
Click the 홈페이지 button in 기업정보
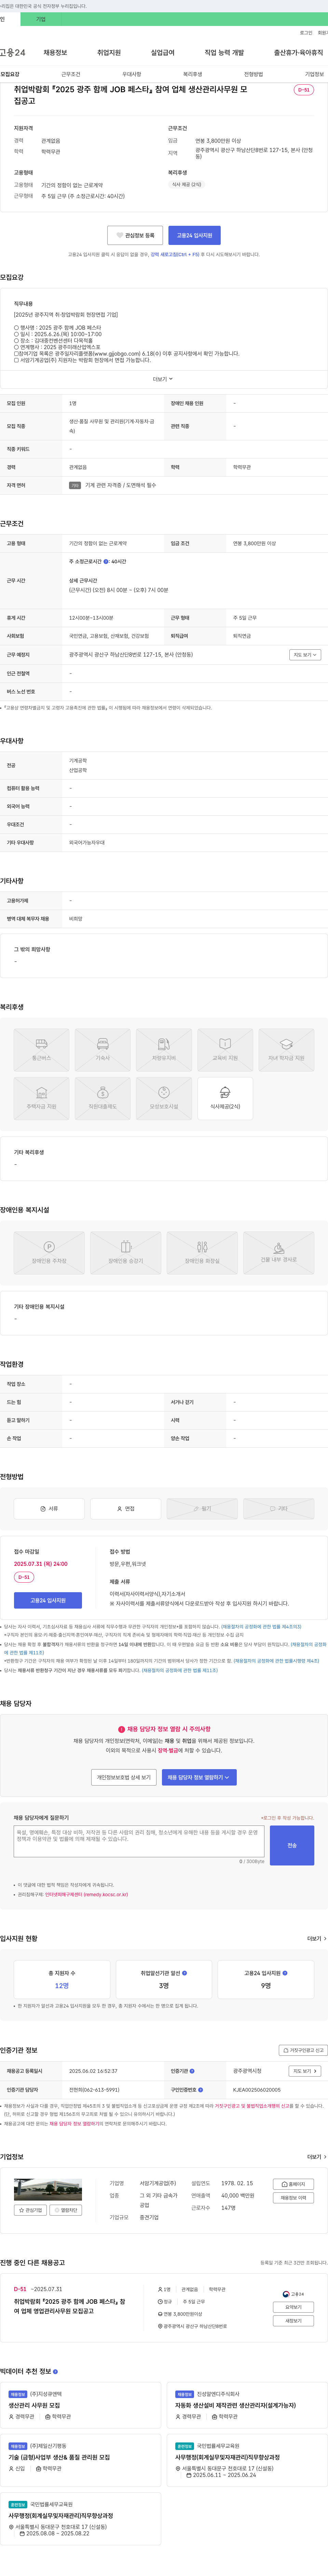pyautogui.click(x=294, y=2184)
